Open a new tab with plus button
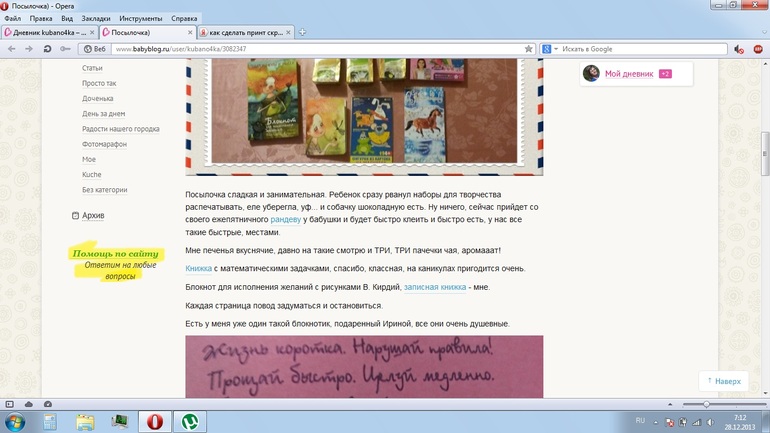Screen dimensions: 770x433 point(302,32)
